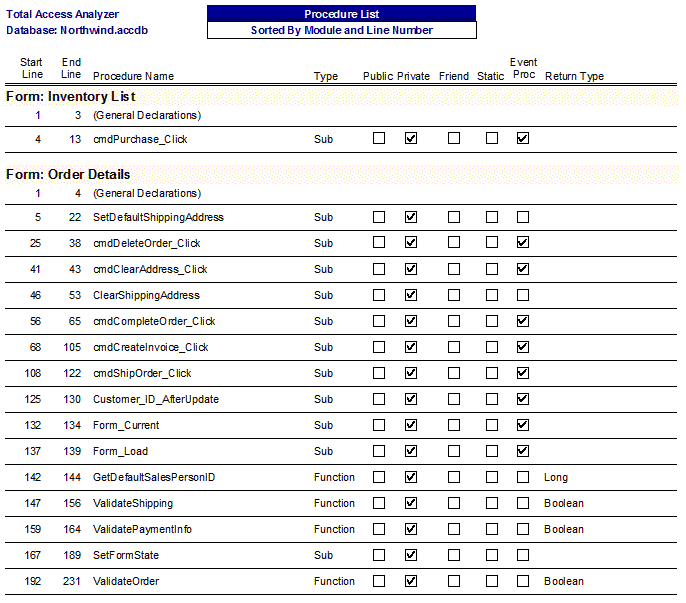Select the Form: Inventory List group header

click(x=71, y=97)
